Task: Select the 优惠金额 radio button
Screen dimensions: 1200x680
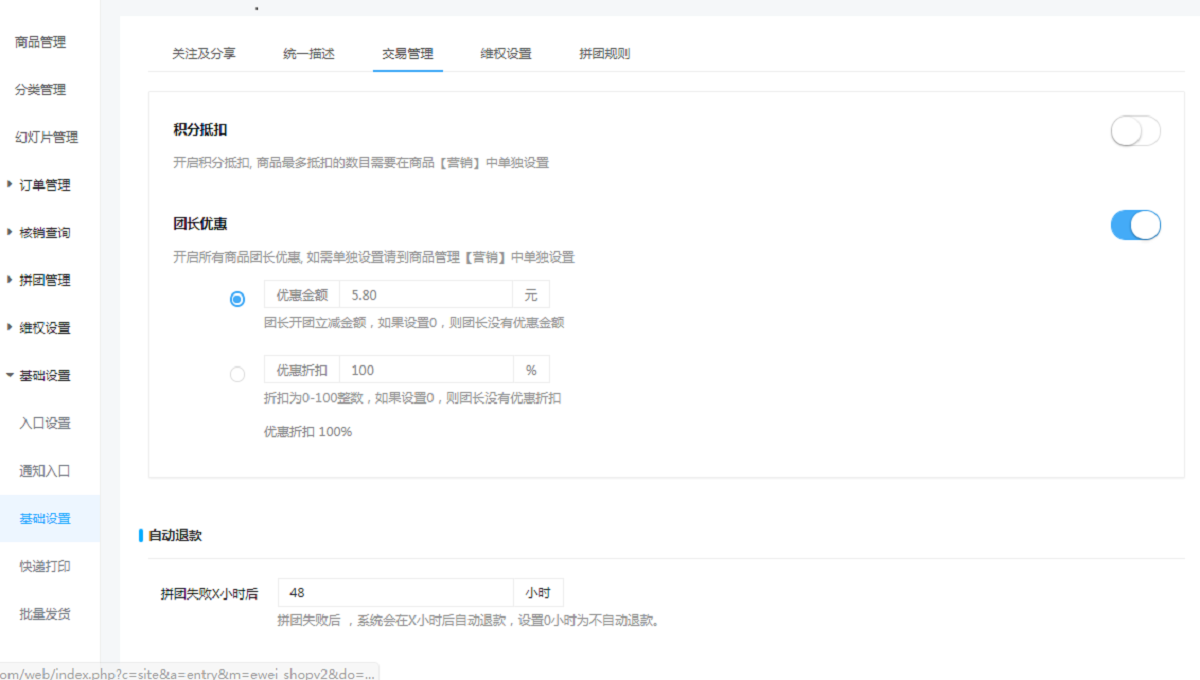Action: click(x=237, y=299)
